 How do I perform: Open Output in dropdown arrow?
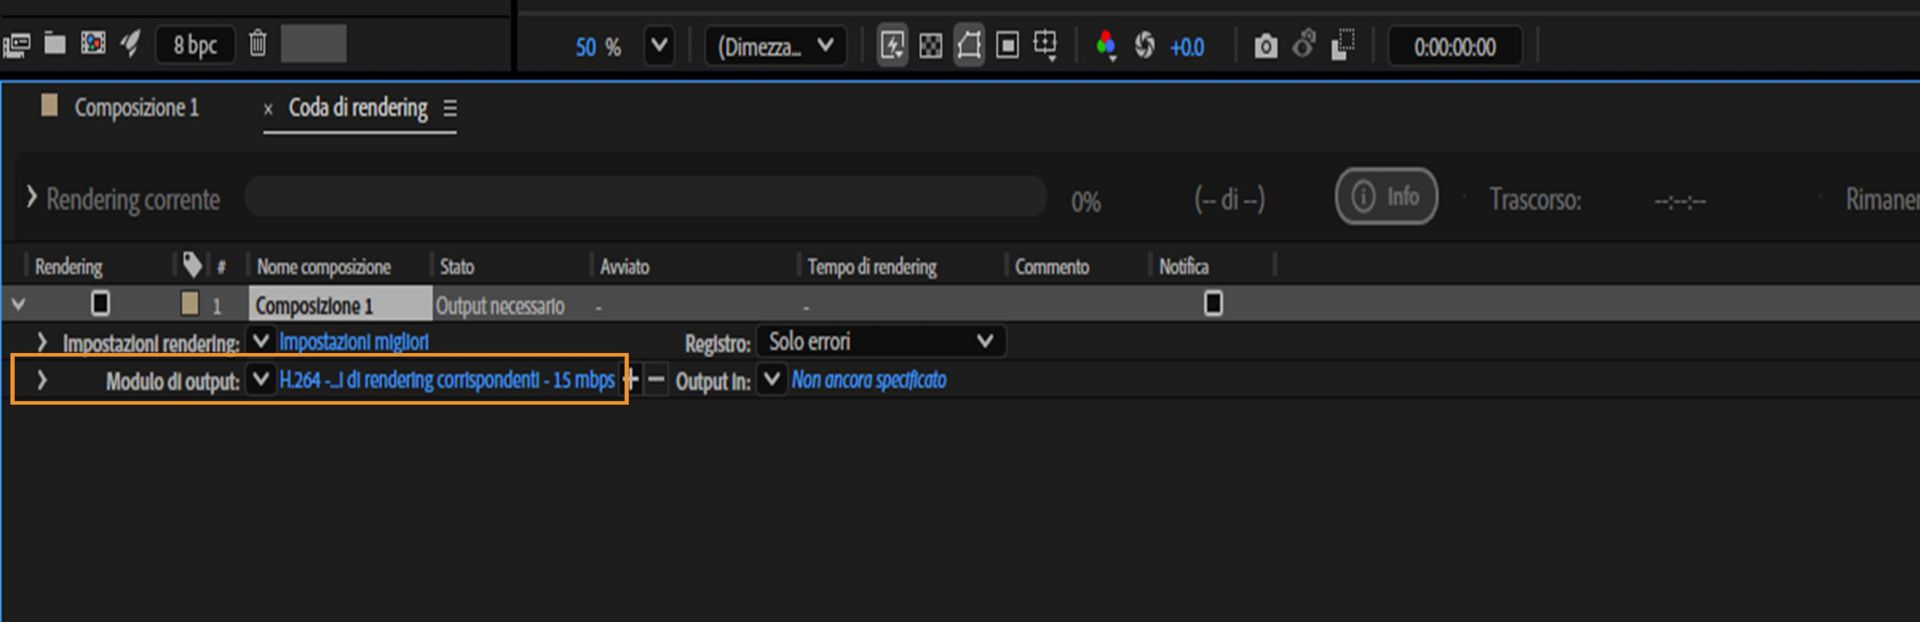771,380
